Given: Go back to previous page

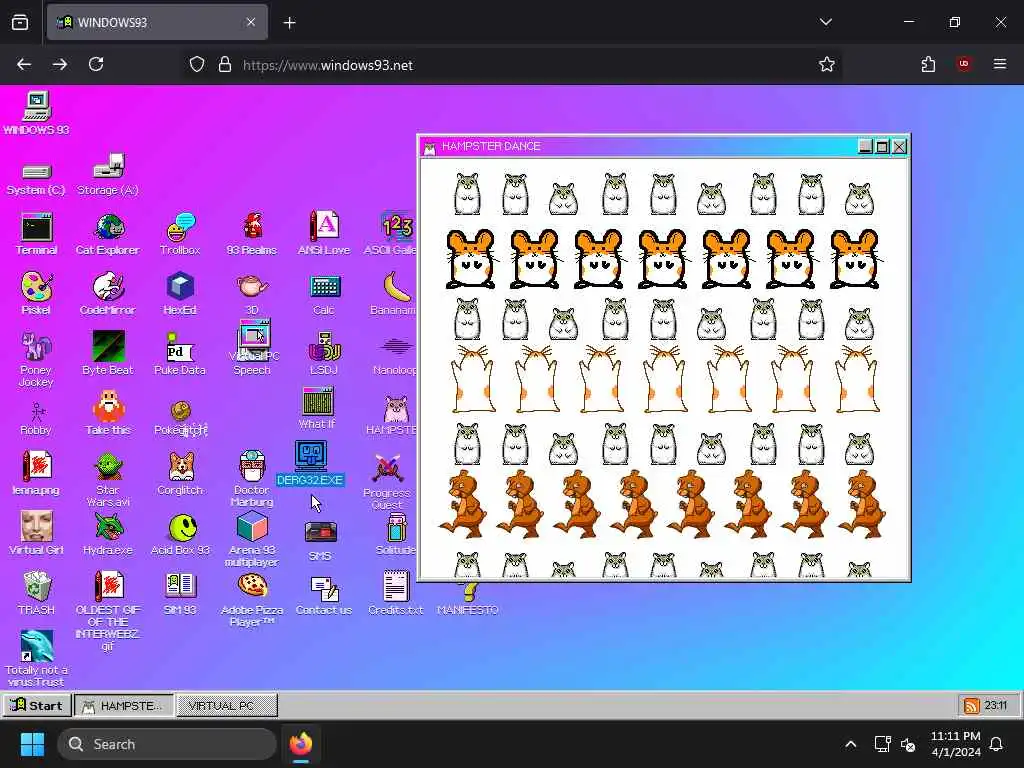Looking at the screenshot, I should (24, 64).
